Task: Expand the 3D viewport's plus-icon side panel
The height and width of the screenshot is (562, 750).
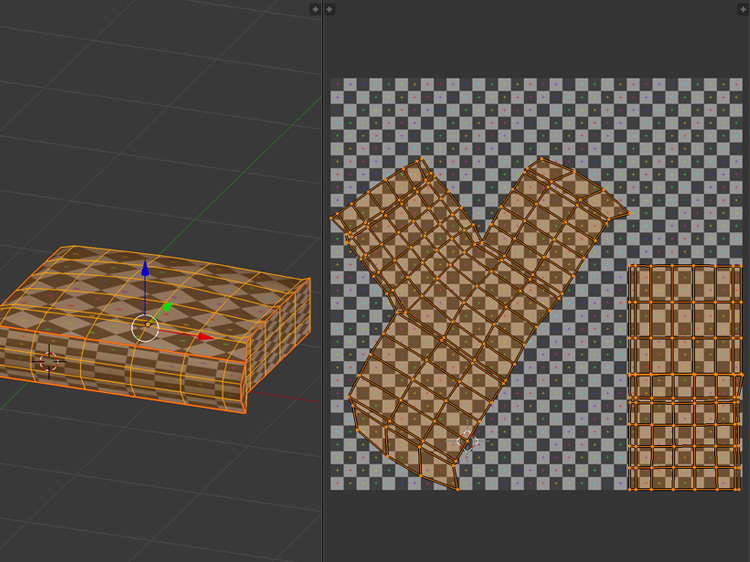Action: click(x=315, y=9)
